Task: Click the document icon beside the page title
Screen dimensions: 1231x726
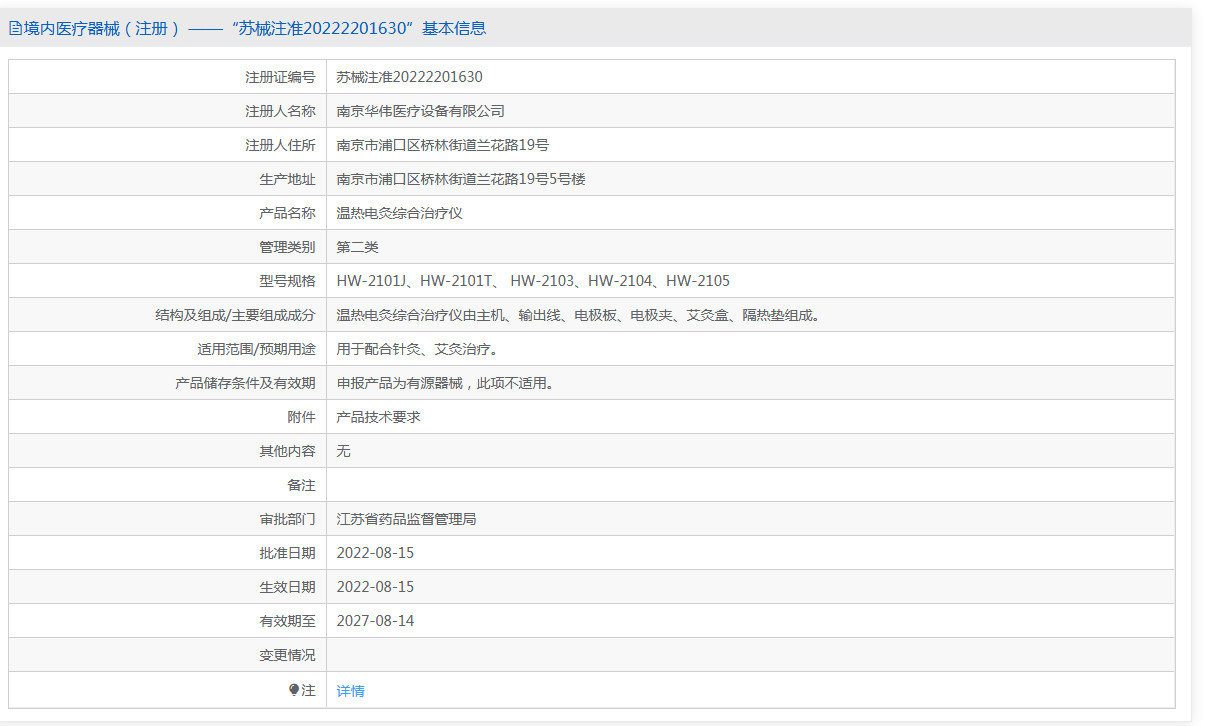Action: click(15, 29)
